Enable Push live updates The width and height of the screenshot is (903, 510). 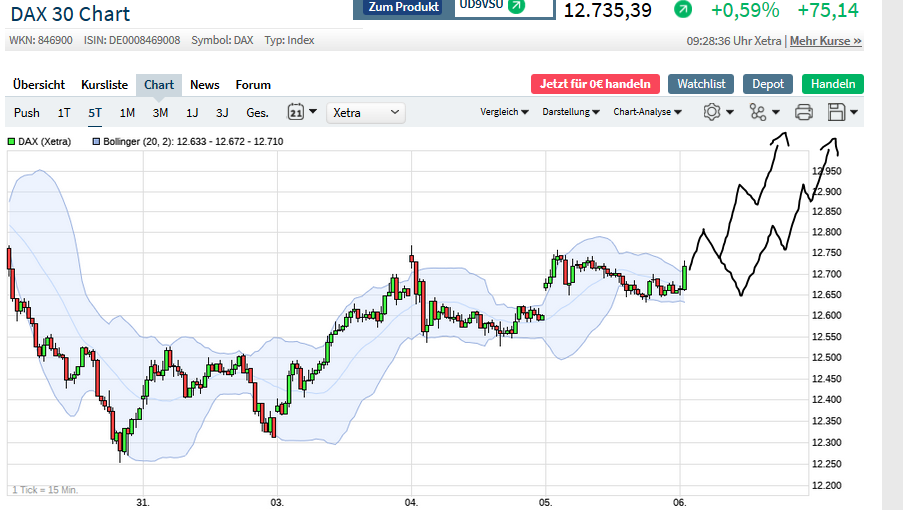click(27, 113)
